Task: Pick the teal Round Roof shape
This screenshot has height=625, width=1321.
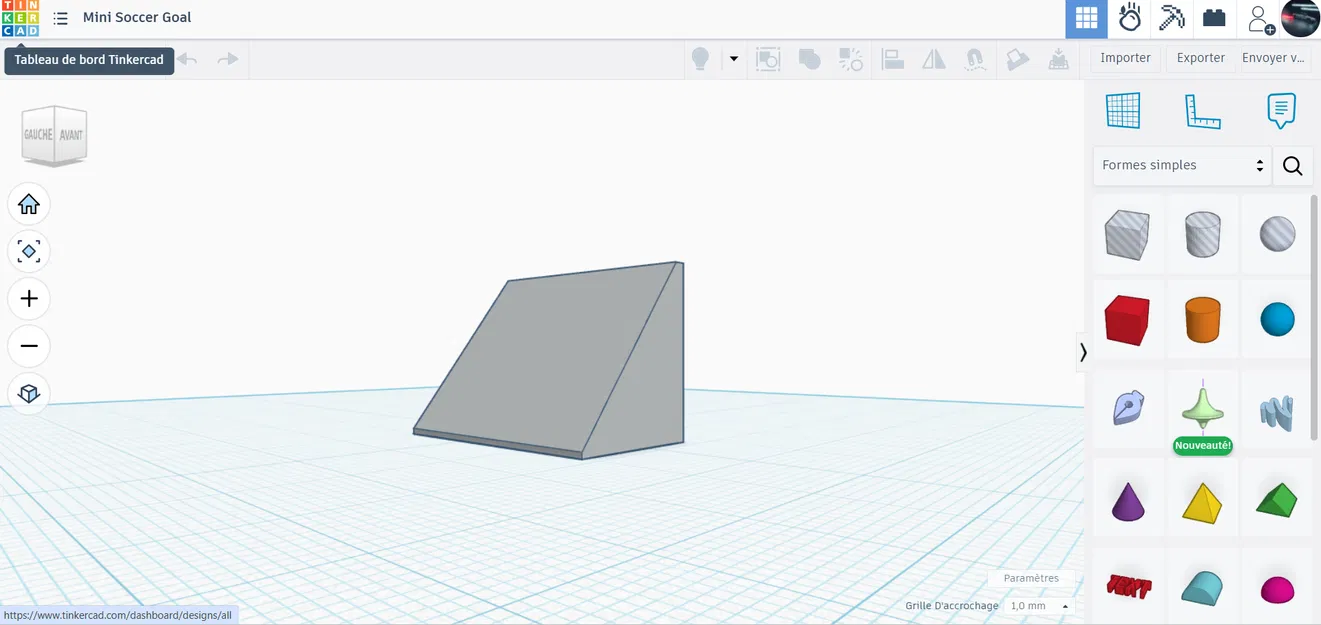Action: click(1202, 586)
